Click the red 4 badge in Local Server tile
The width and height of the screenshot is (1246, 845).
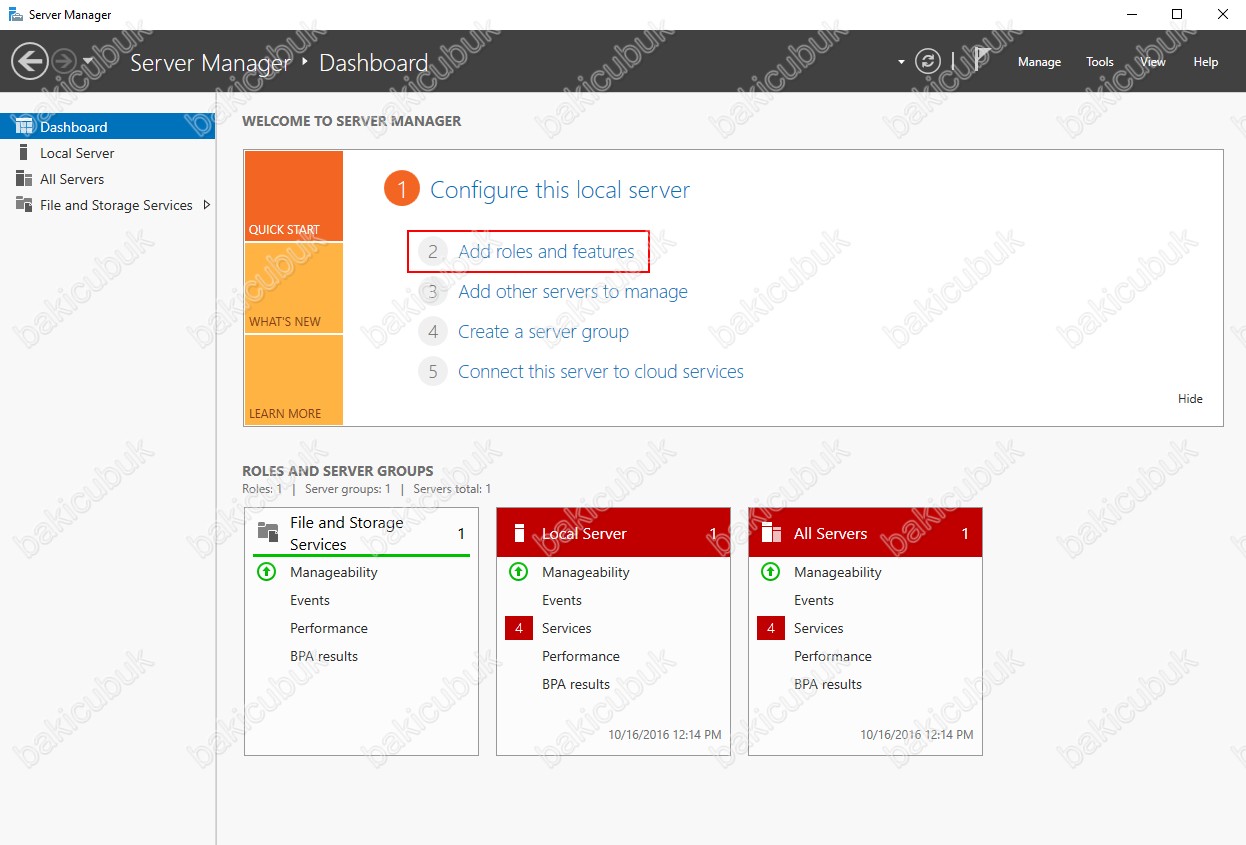519,628
